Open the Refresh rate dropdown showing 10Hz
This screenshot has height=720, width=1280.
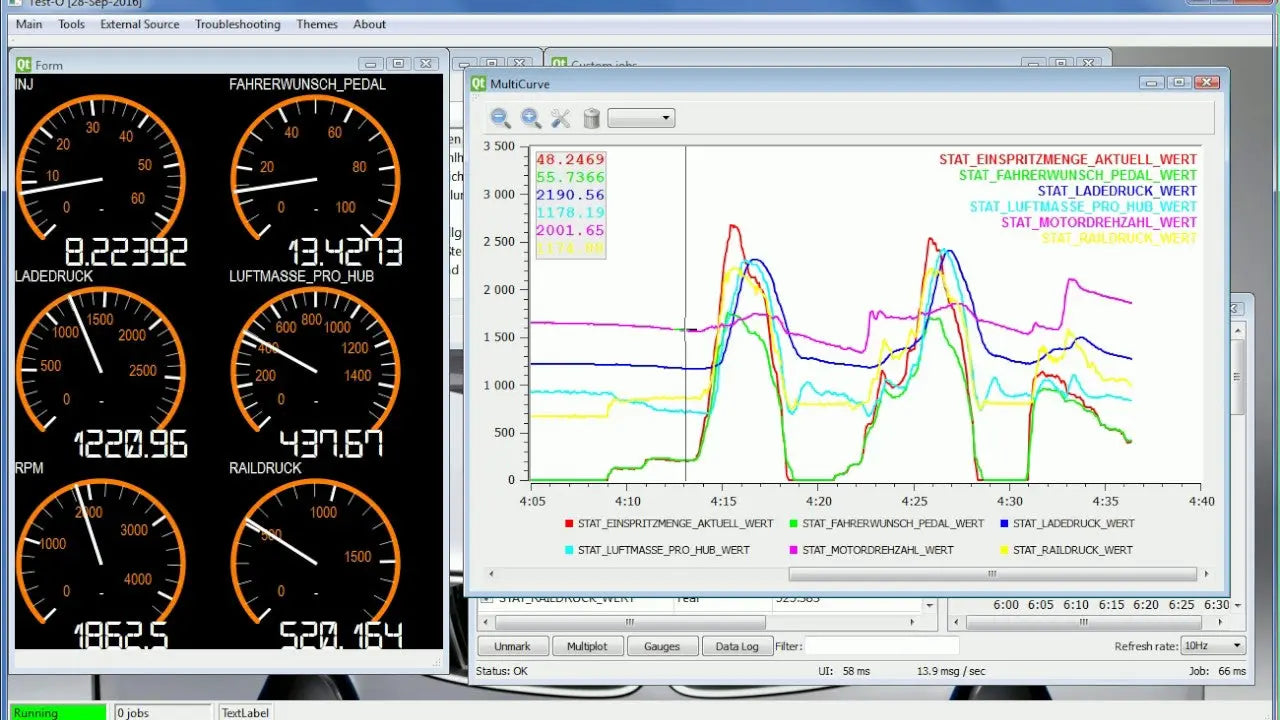coord(1211,645)
